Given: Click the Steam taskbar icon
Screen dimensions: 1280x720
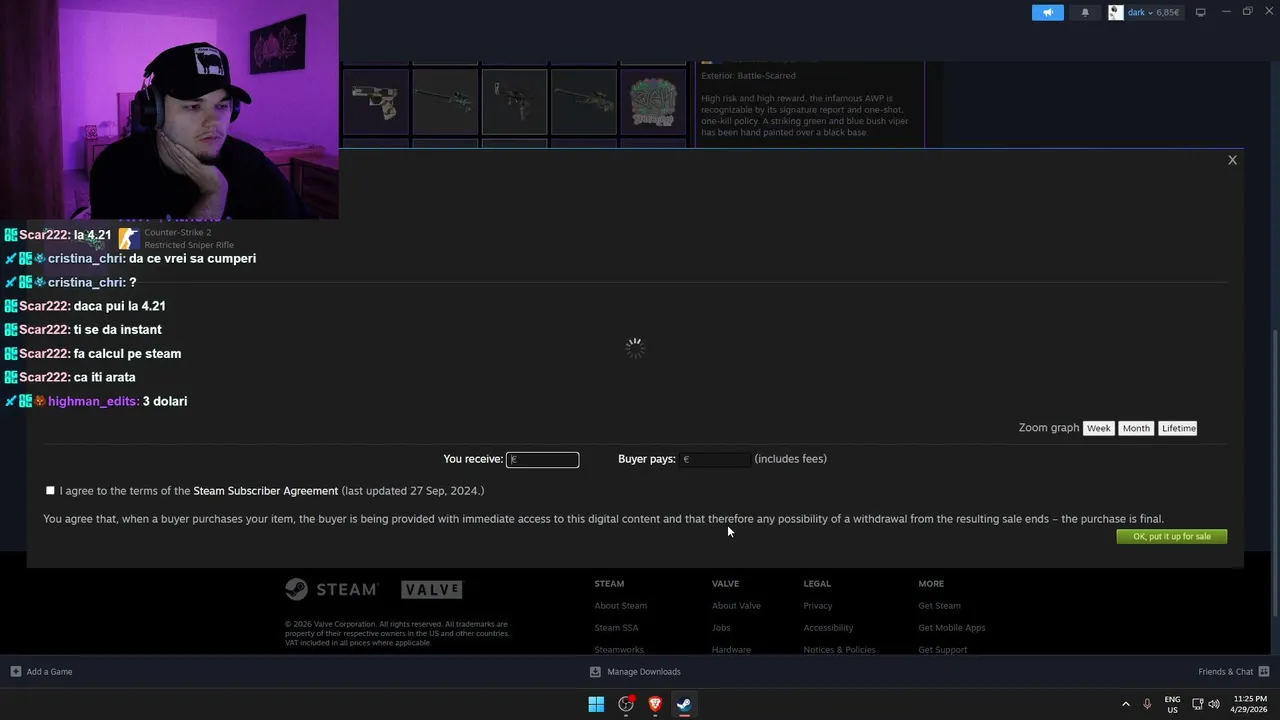Looking at the screenshot, I should pyautogui.click(x=684, y=704).
